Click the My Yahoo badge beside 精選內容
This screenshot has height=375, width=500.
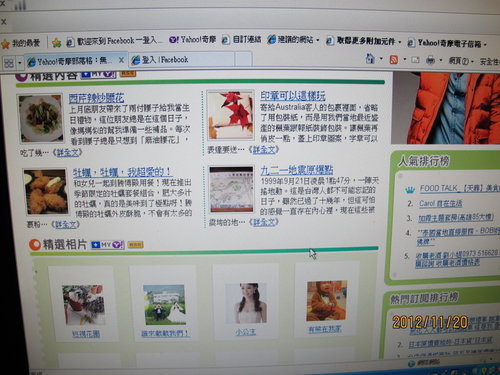pyautogui.click(x=99, y=74)
